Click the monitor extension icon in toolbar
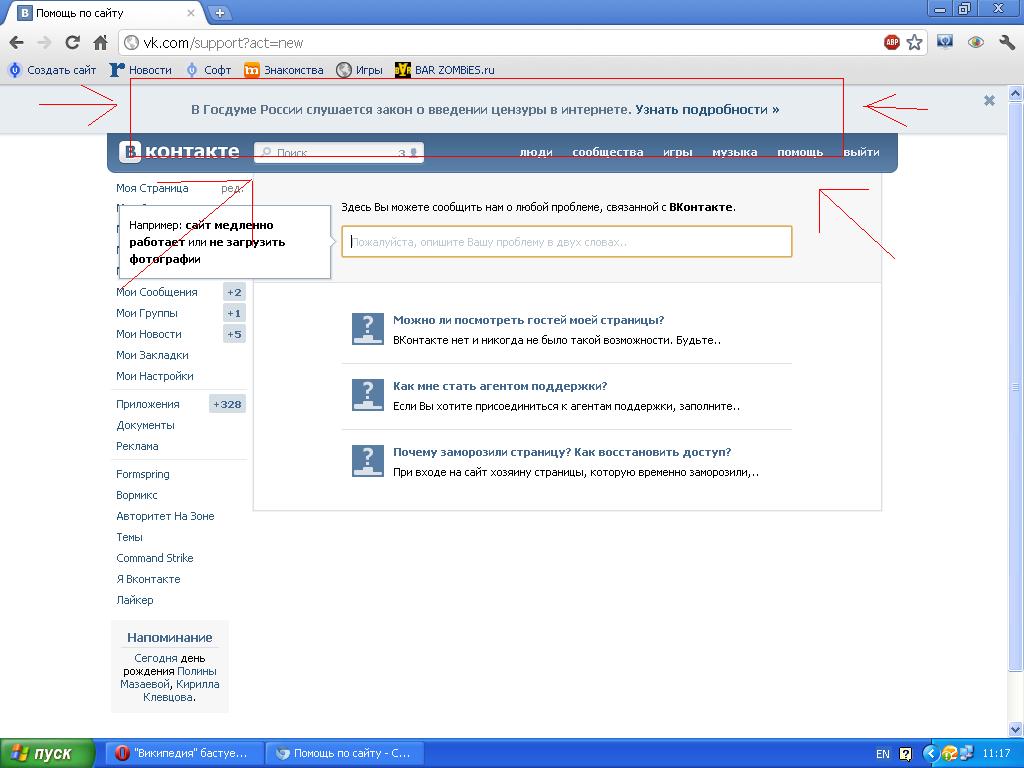Image resolution: width=1024 pixels, height=768 pixels. pos(944,43)
